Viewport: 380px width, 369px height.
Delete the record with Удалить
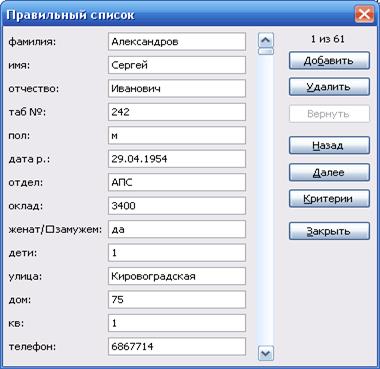(329, 87)
